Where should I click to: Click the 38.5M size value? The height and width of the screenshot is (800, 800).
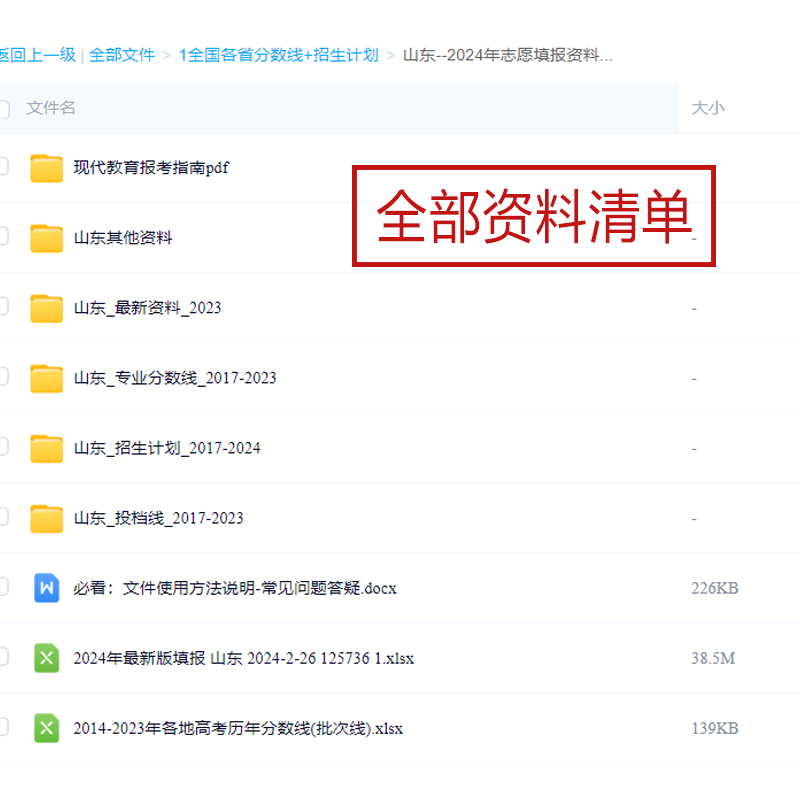tap(713, 658)
